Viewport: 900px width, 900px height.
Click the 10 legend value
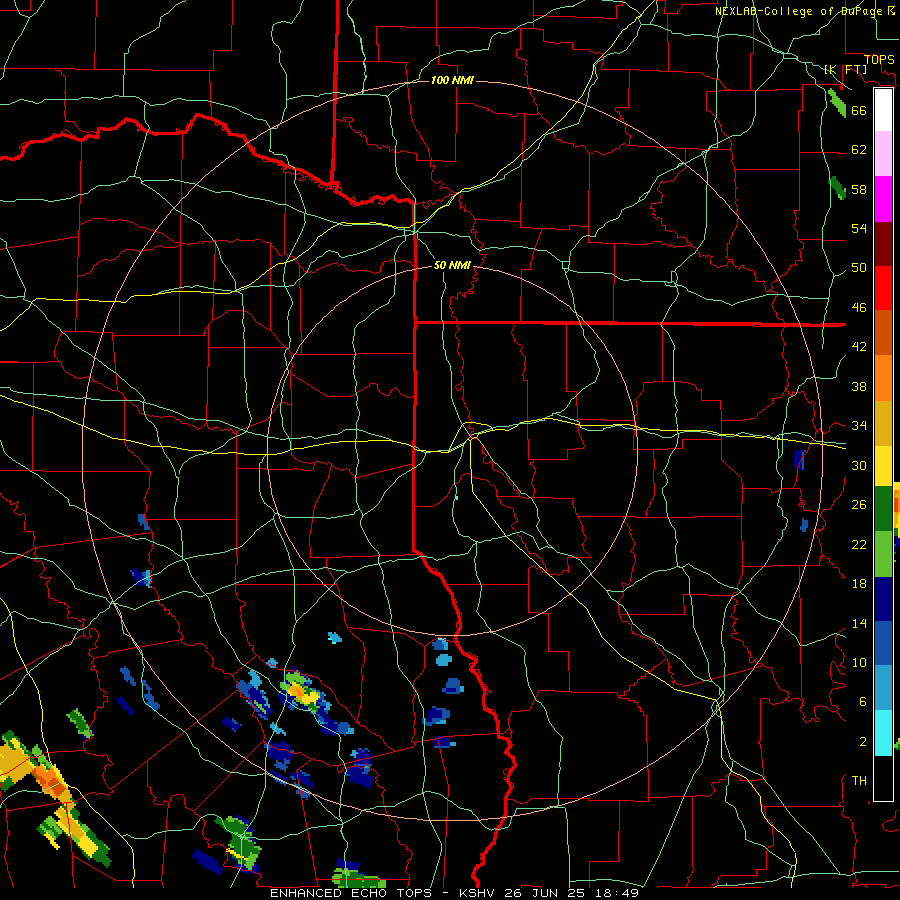(859, 662)
